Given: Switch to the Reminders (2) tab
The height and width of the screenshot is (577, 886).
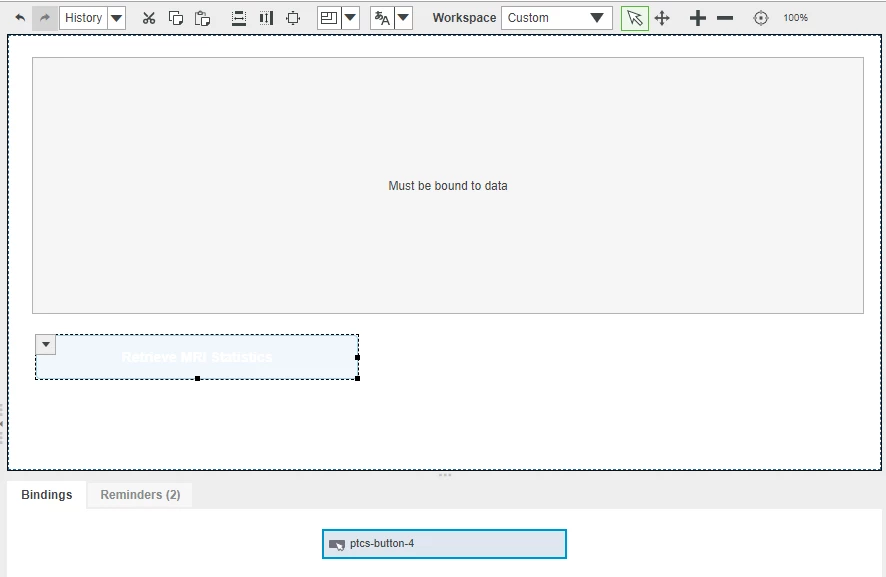Looking at the screenshot, I should [140, 494].
